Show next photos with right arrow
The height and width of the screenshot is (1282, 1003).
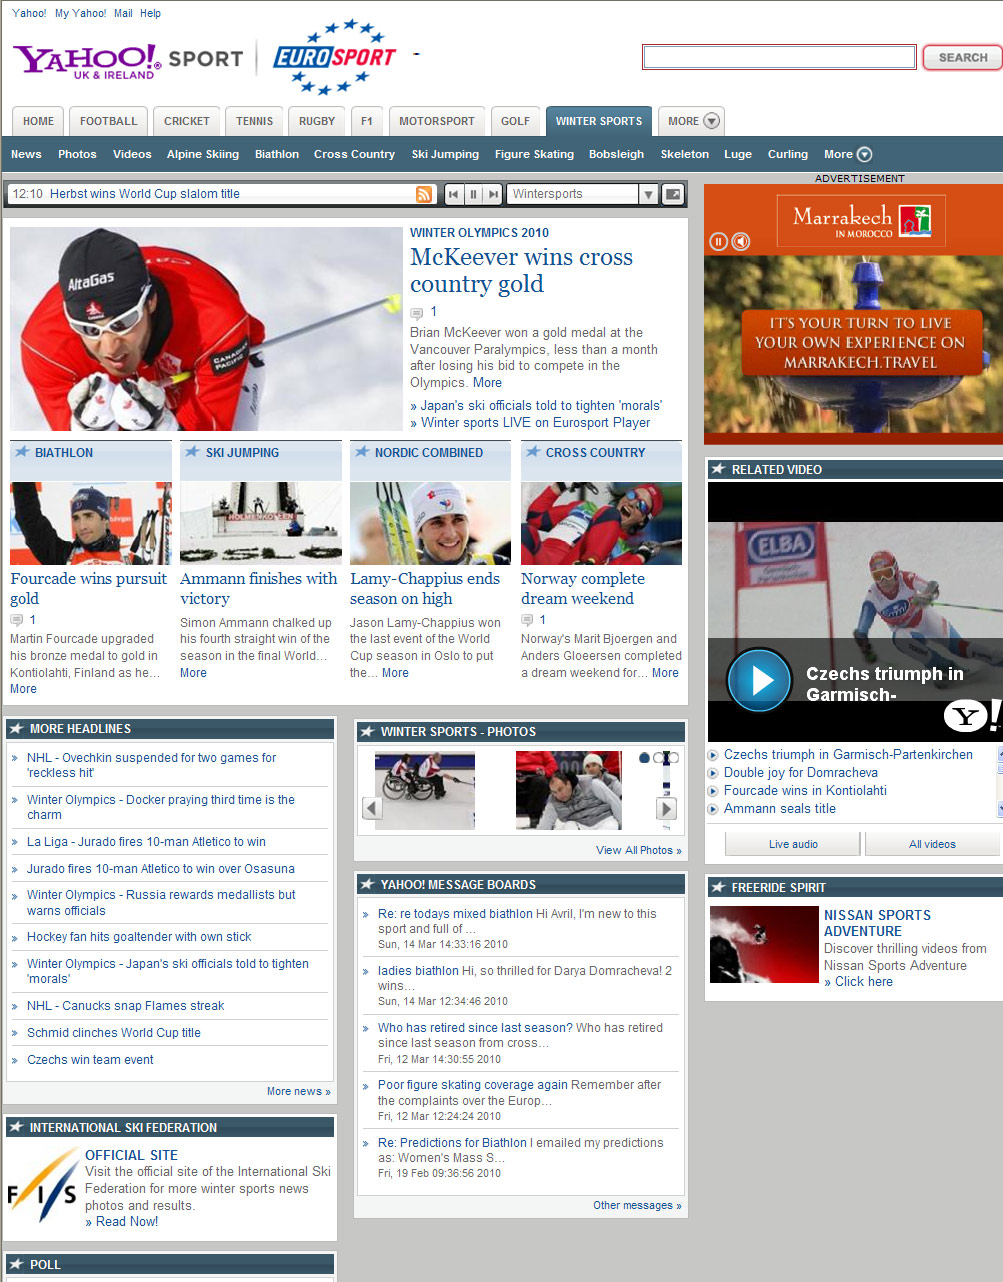pos(666,808)
